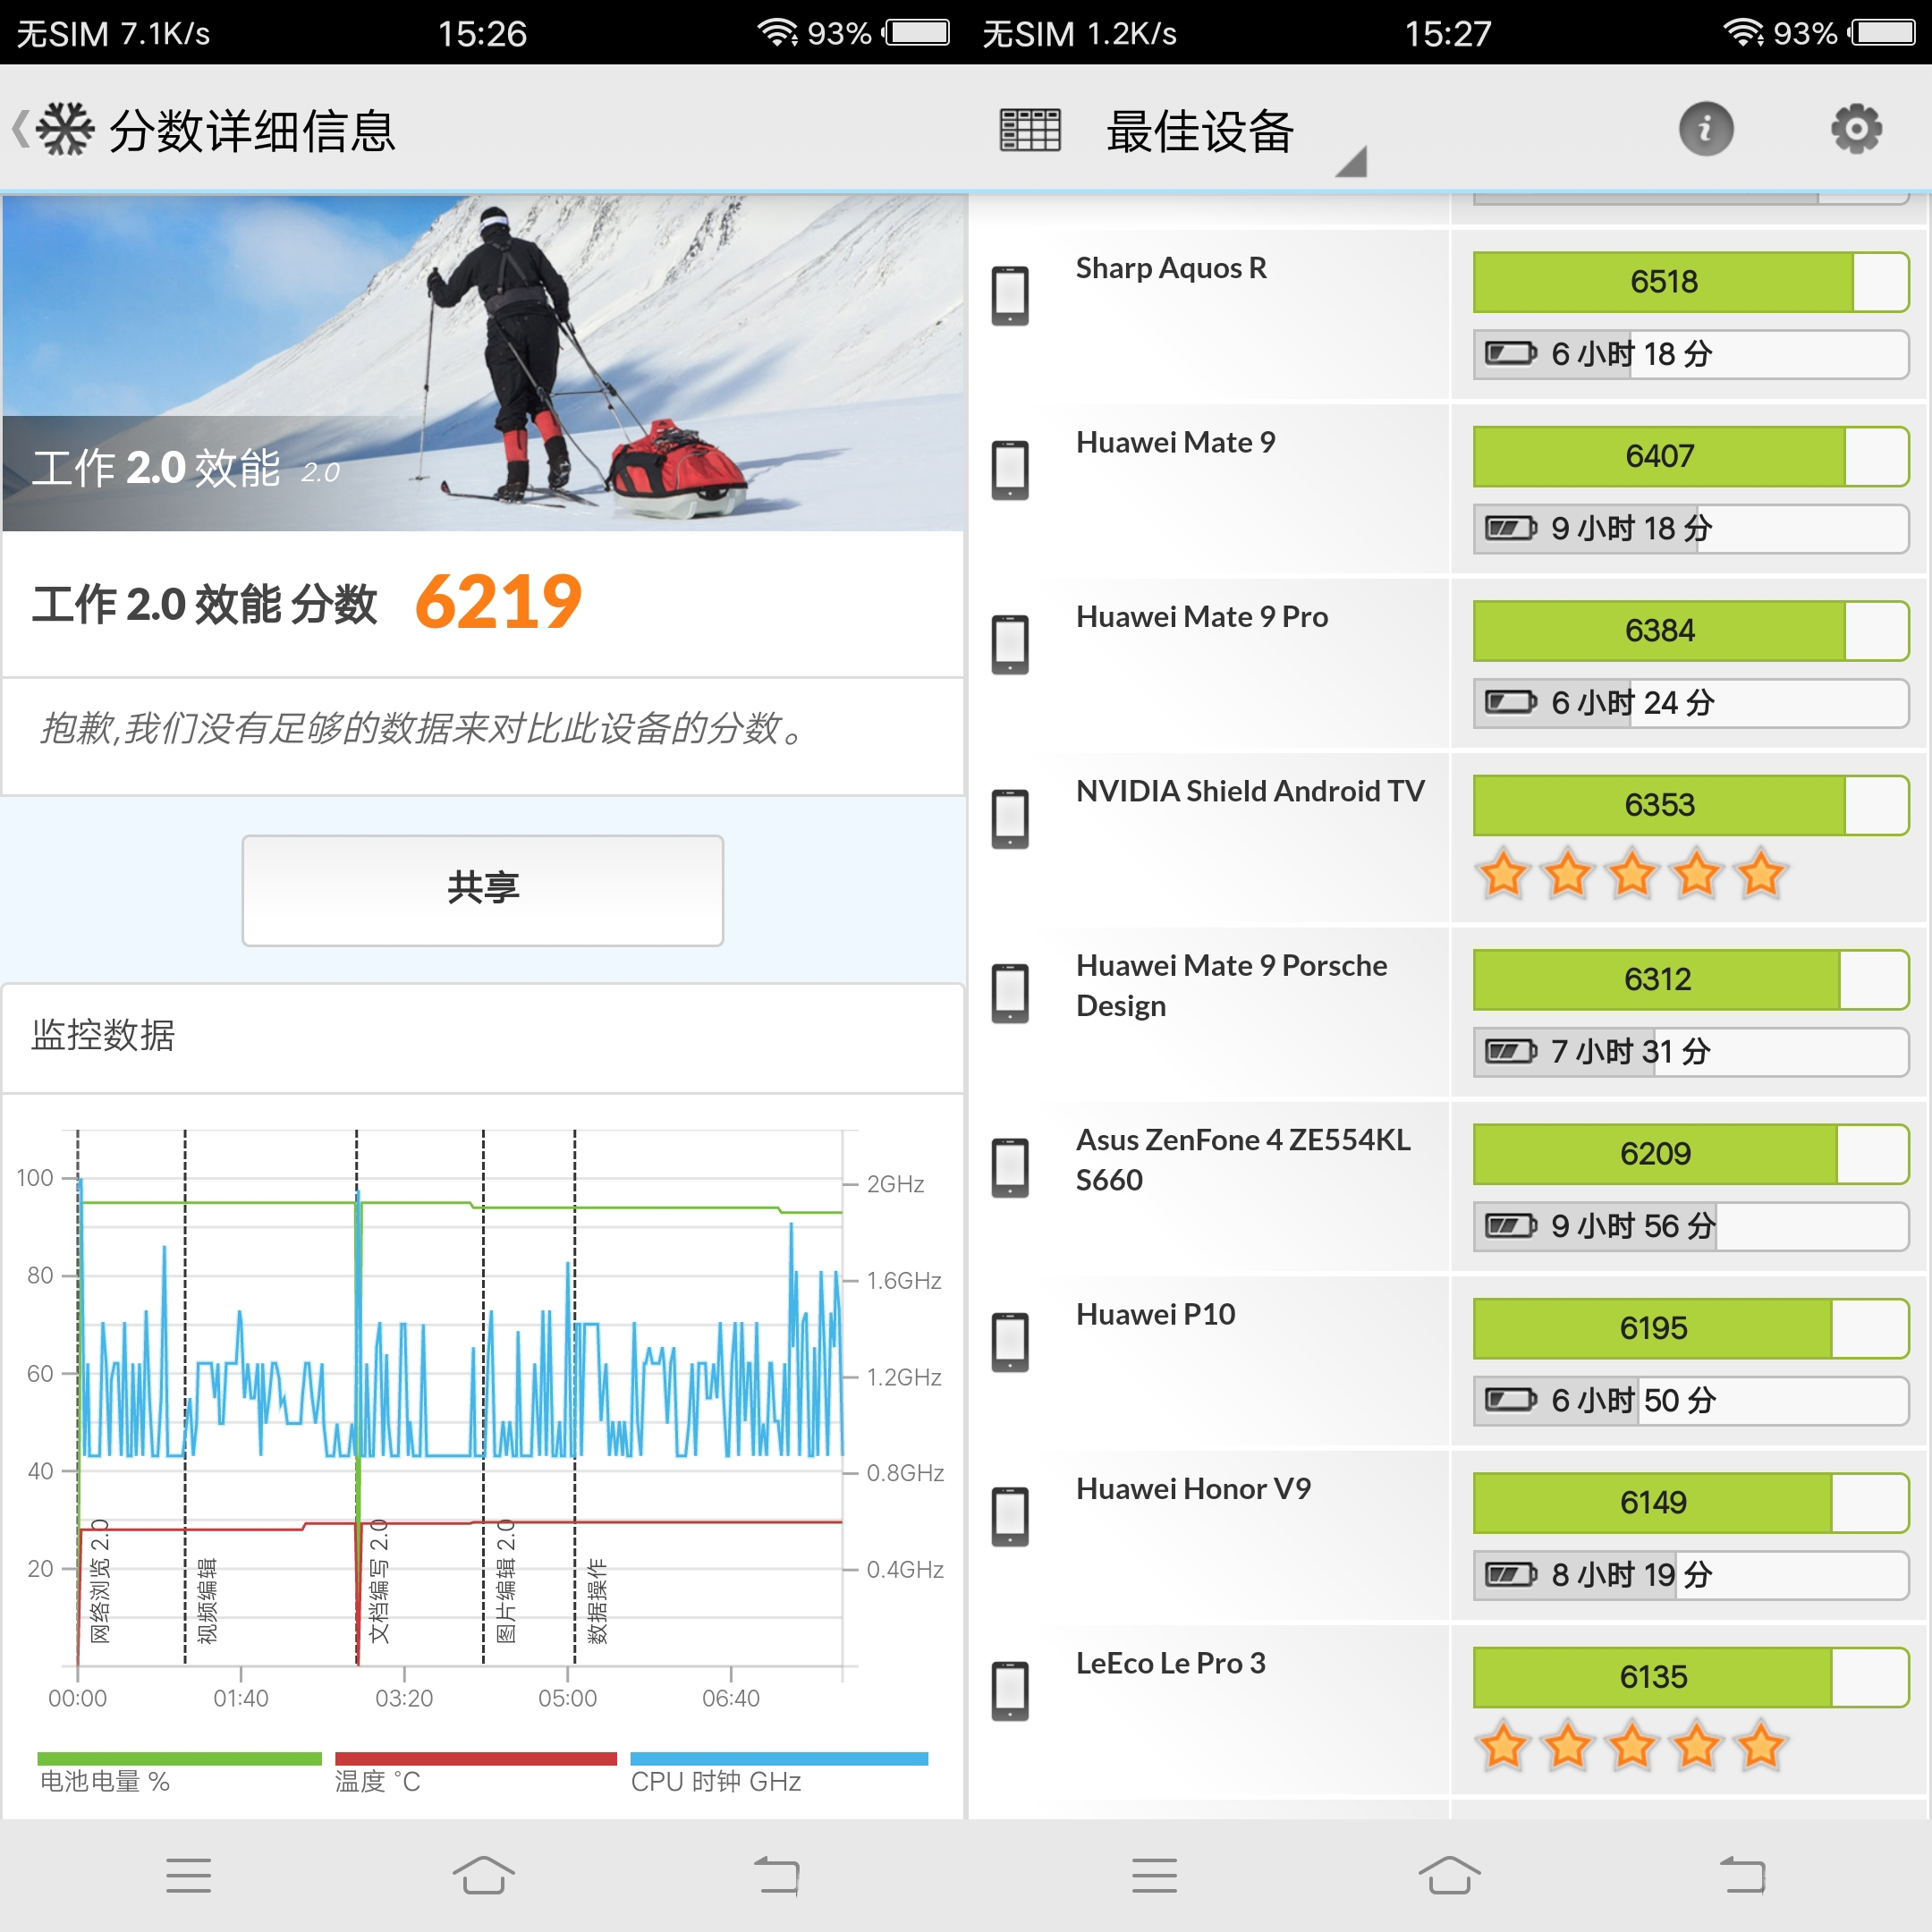Select Huawei Mate 9 Pro device name

point(1202,616)
